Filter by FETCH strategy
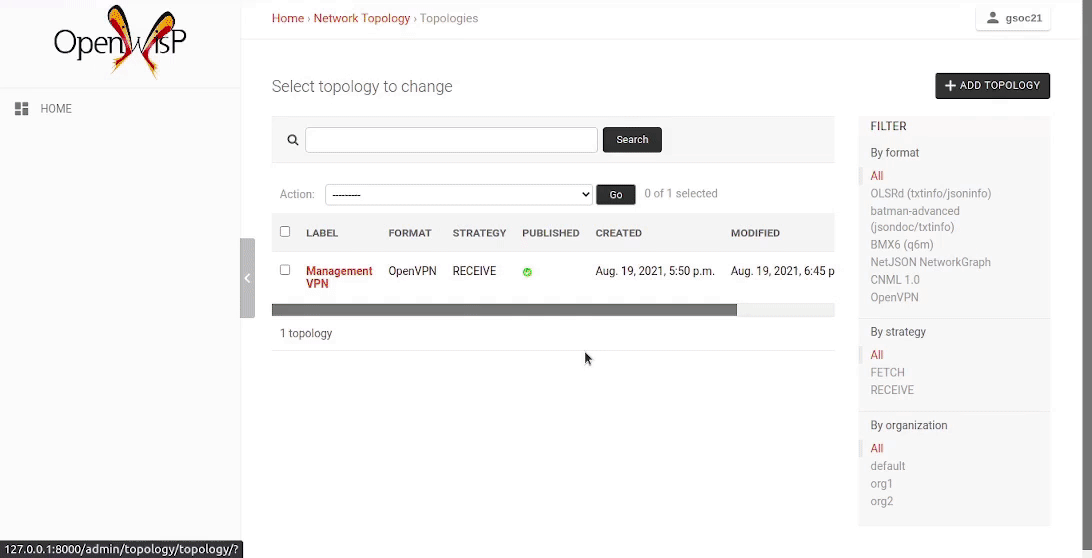The image size is (1092, 558). click(887, 373)
